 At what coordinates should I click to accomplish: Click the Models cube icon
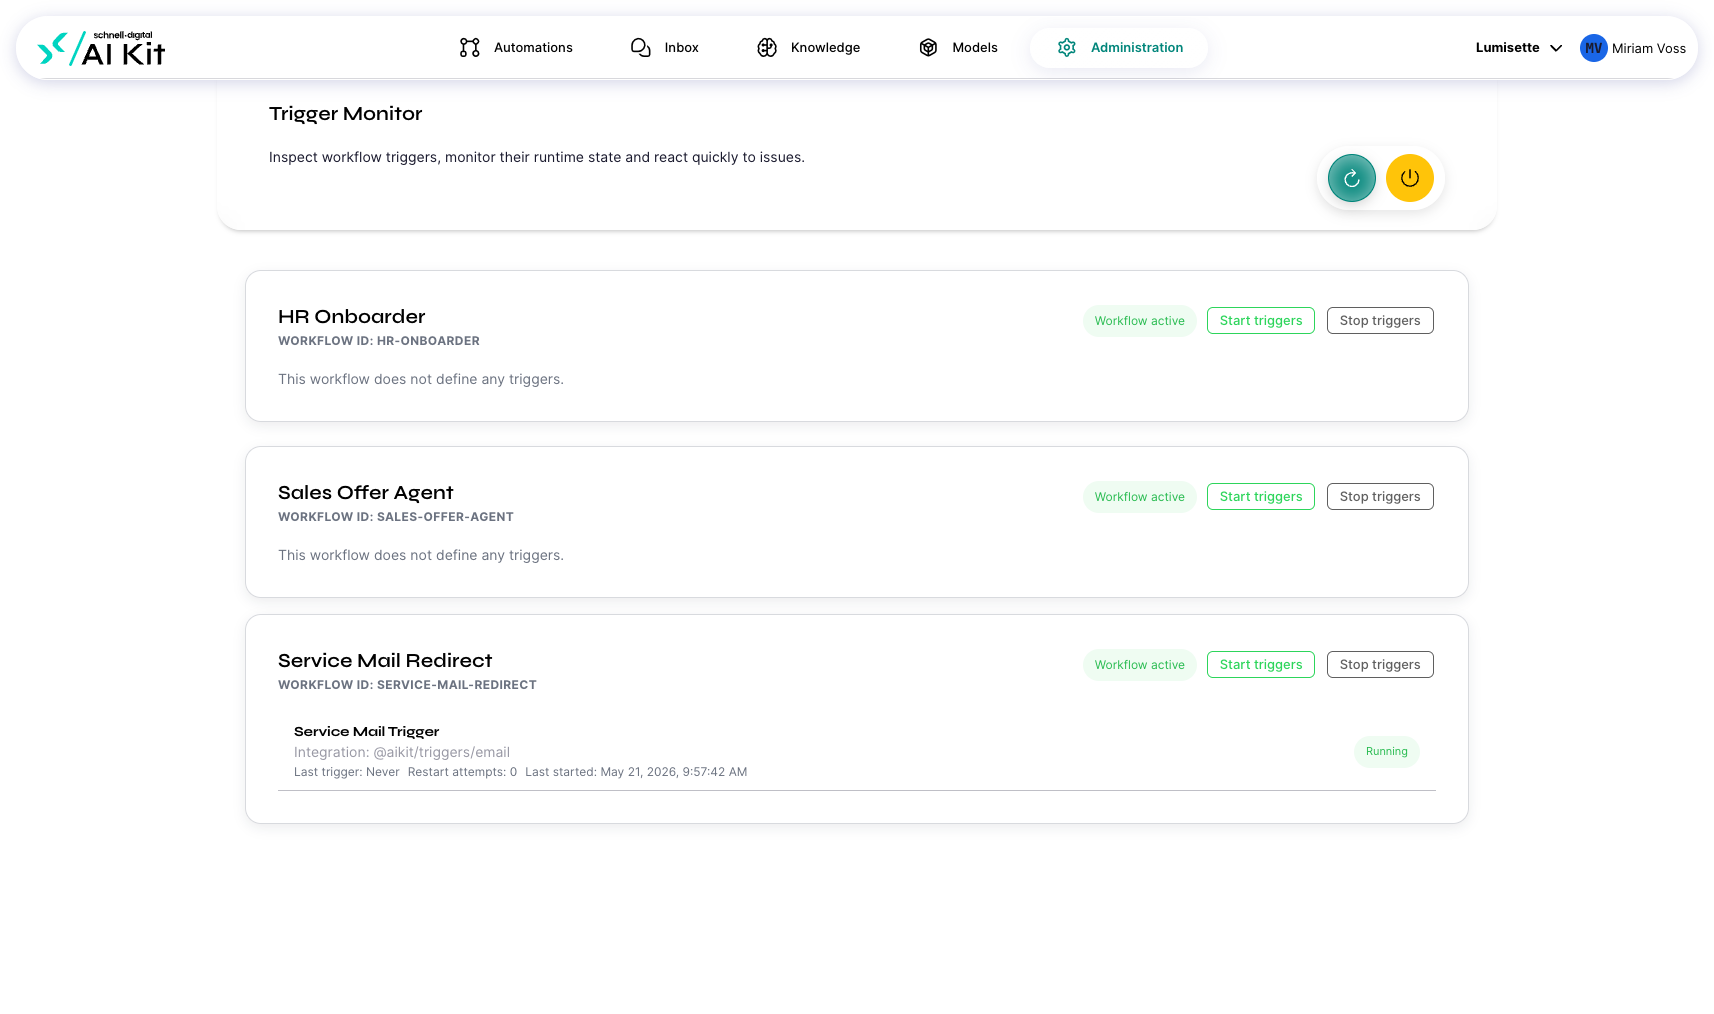(928, 48)
